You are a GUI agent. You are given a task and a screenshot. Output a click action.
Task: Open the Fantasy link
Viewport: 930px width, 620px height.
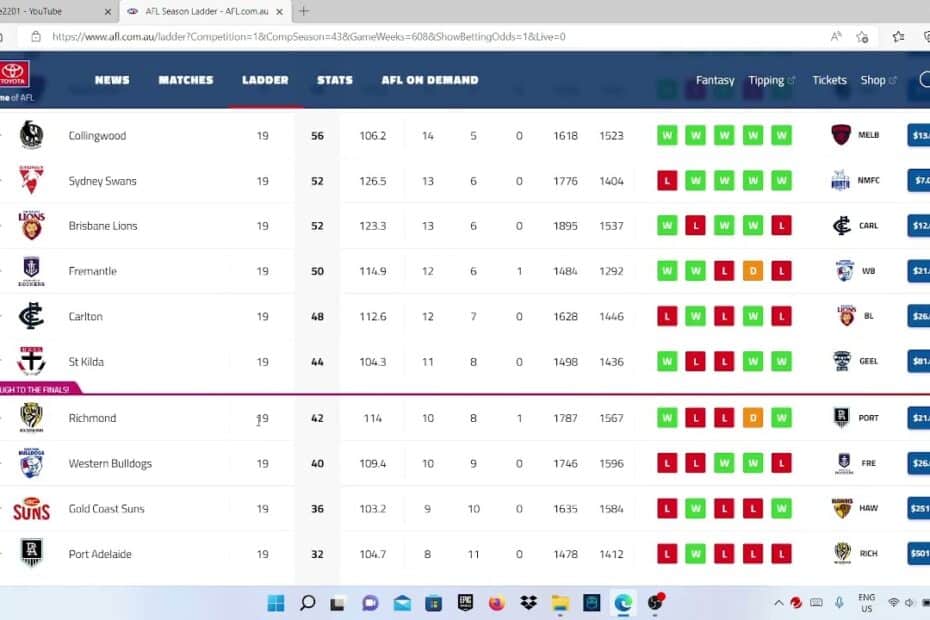[x=715, y=80]
